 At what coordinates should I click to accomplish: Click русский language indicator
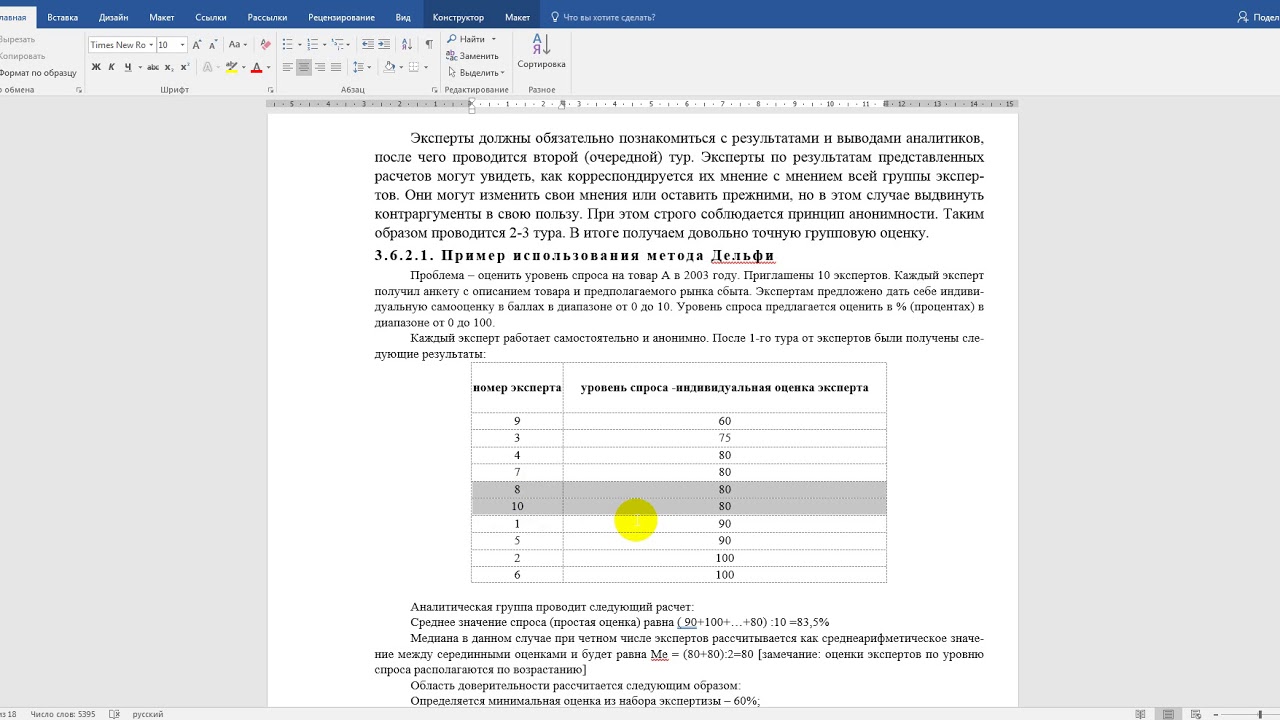[x=148, y=714]
